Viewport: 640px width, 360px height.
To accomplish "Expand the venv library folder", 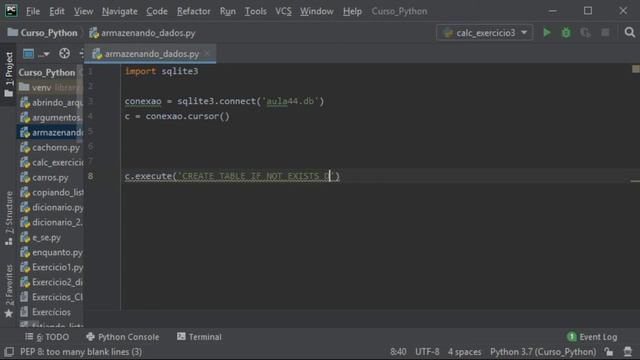I will [50, 87].
